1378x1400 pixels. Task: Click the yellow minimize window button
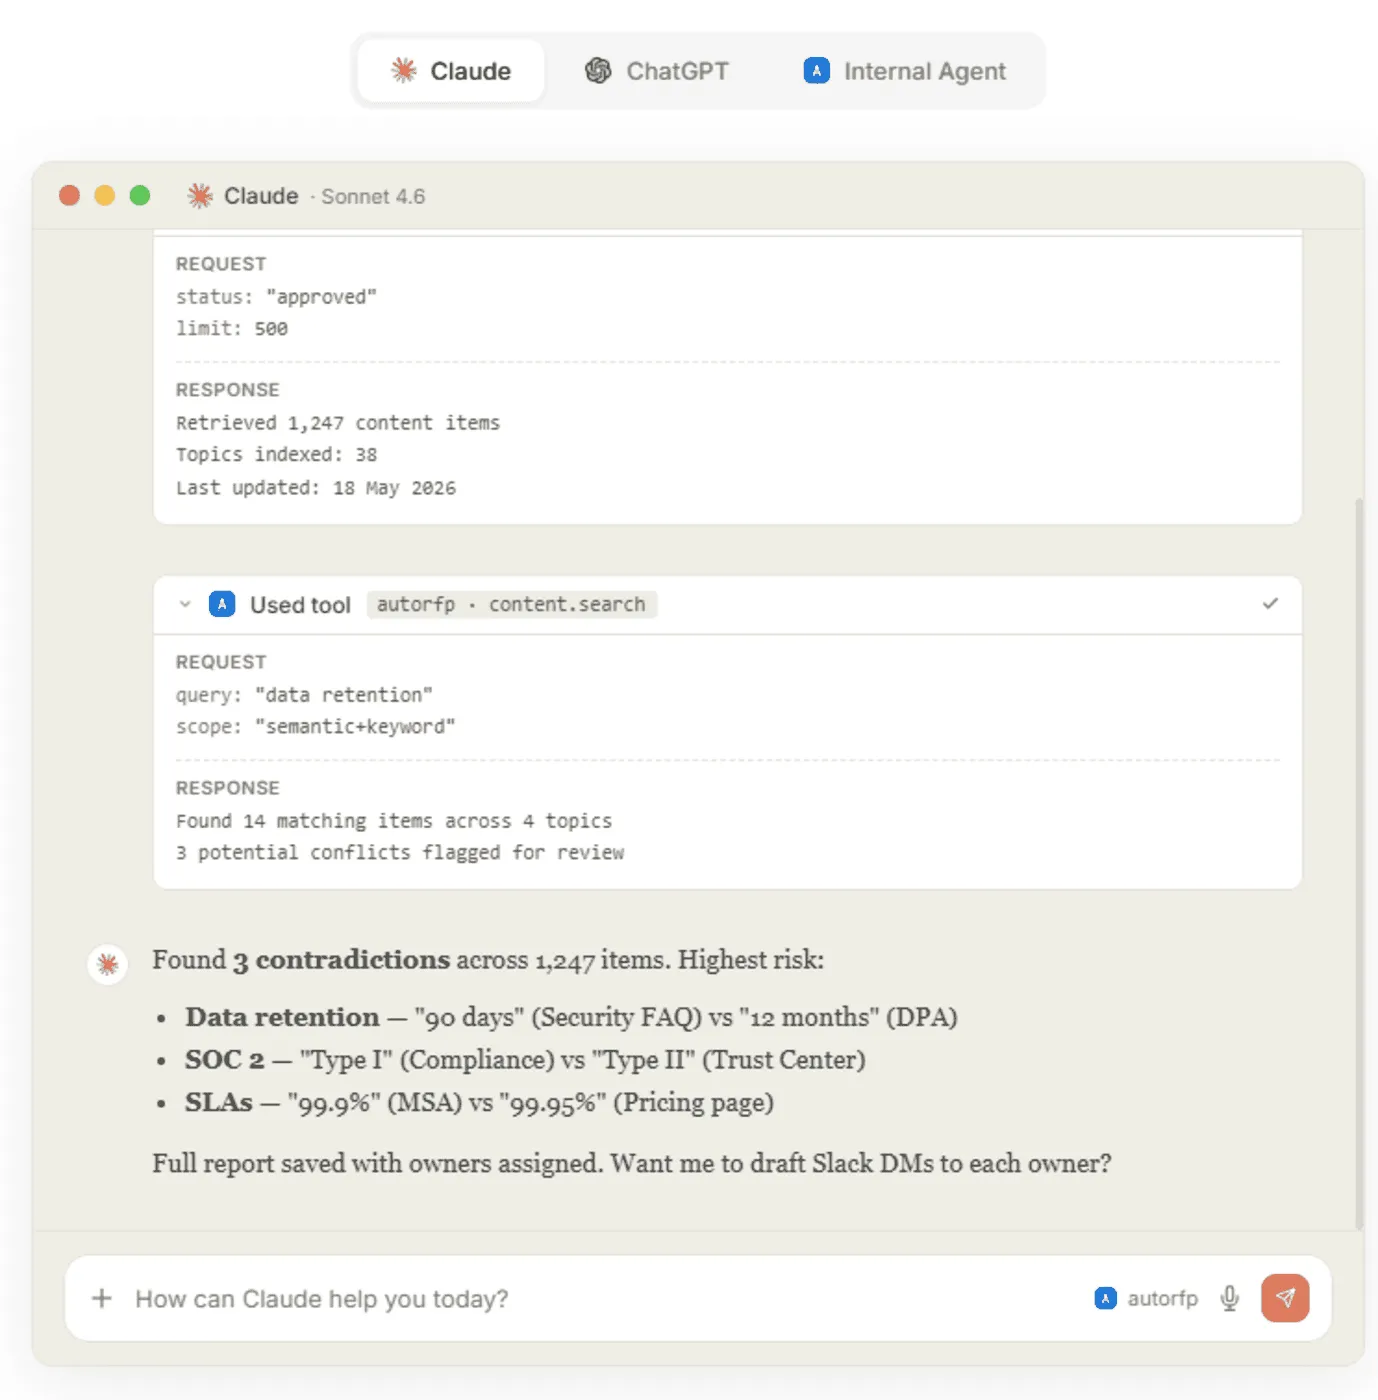point(104,195)
